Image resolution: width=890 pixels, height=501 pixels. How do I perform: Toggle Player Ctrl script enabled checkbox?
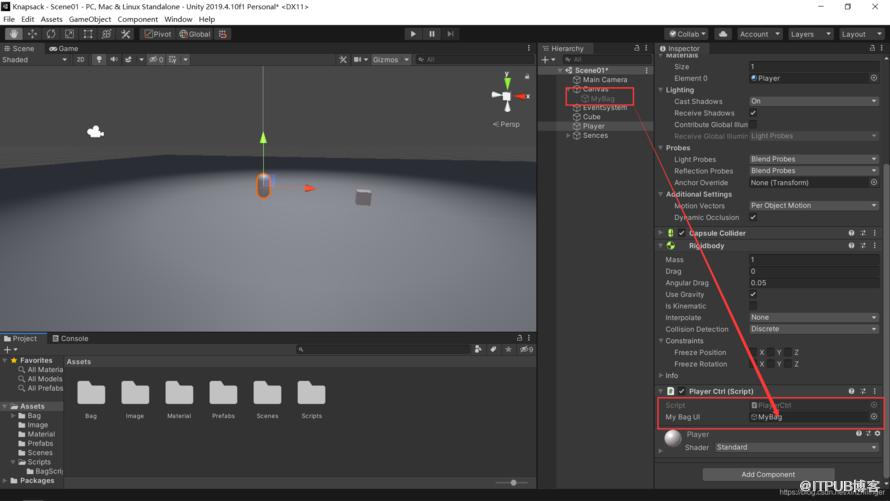coord(681,391)
